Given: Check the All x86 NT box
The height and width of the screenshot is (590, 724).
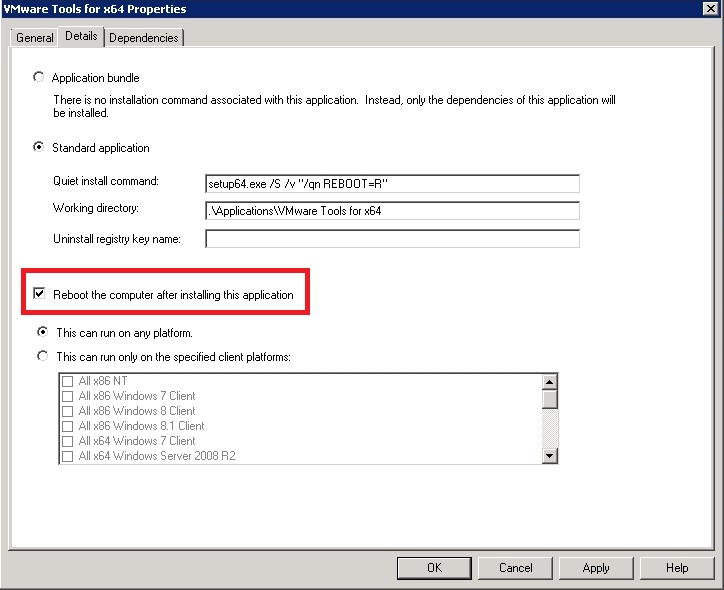Looking at the screenshot, I should pyautogui.click(x=67, y=381).
